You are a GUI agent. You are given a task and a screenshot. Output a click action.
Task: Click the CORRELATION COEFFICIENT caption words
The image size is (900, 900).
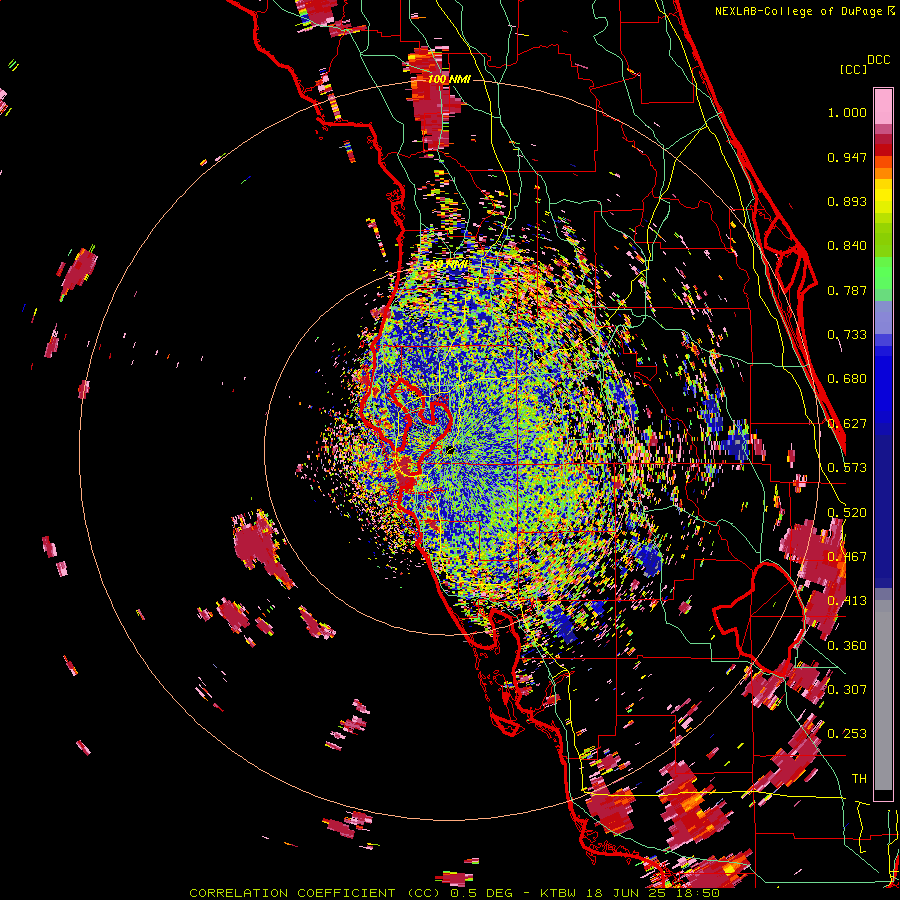292,893
